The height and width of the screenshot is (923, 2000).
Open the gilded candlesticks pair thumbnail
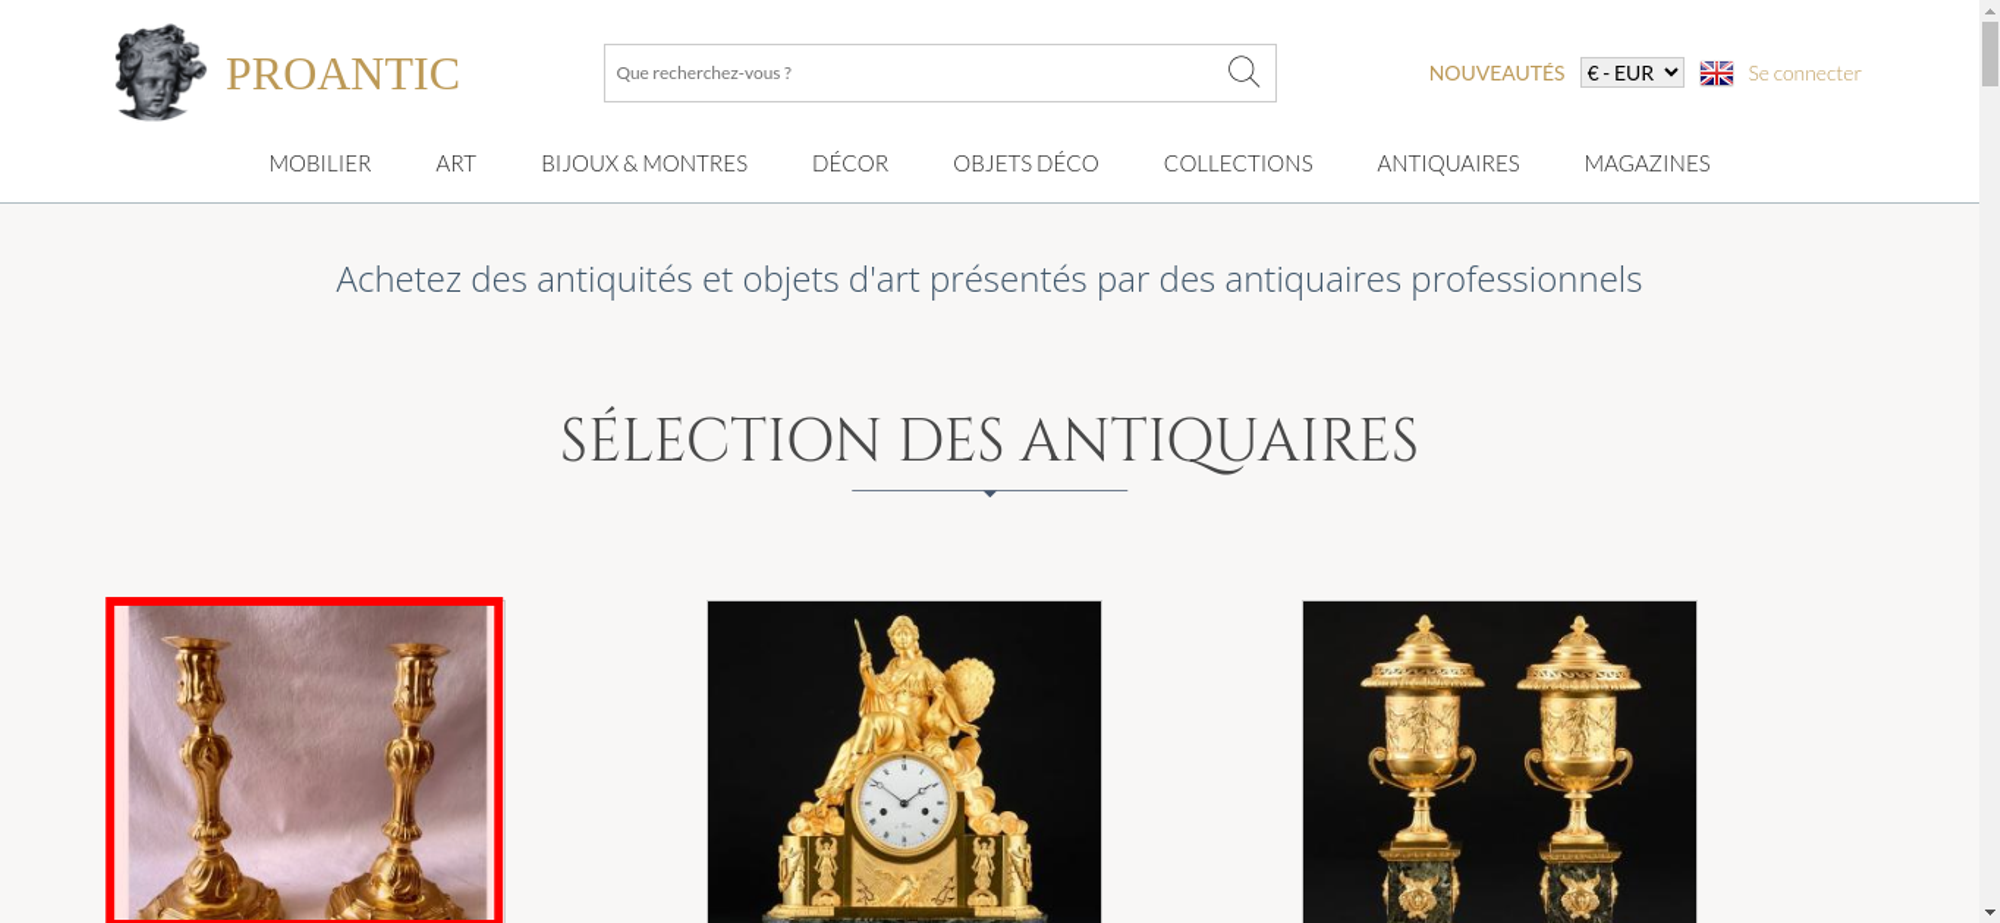click(x=304, y=760)
